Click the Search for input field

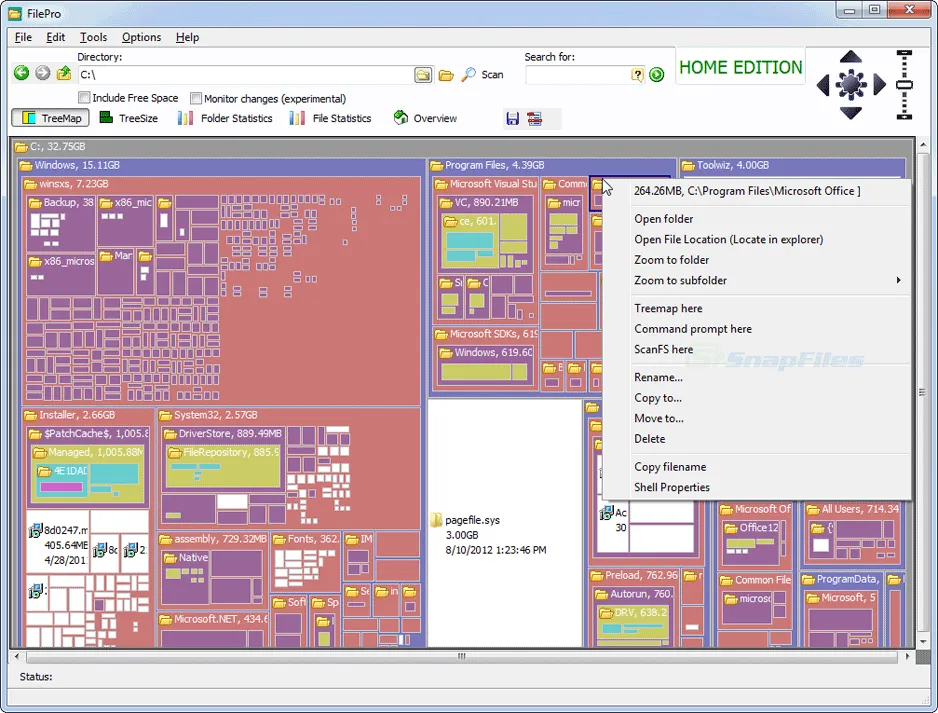[x=578, y=75]
